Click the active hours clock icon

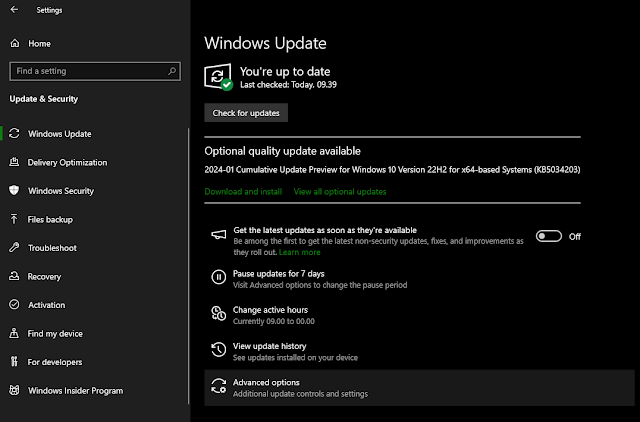(219, 313)
